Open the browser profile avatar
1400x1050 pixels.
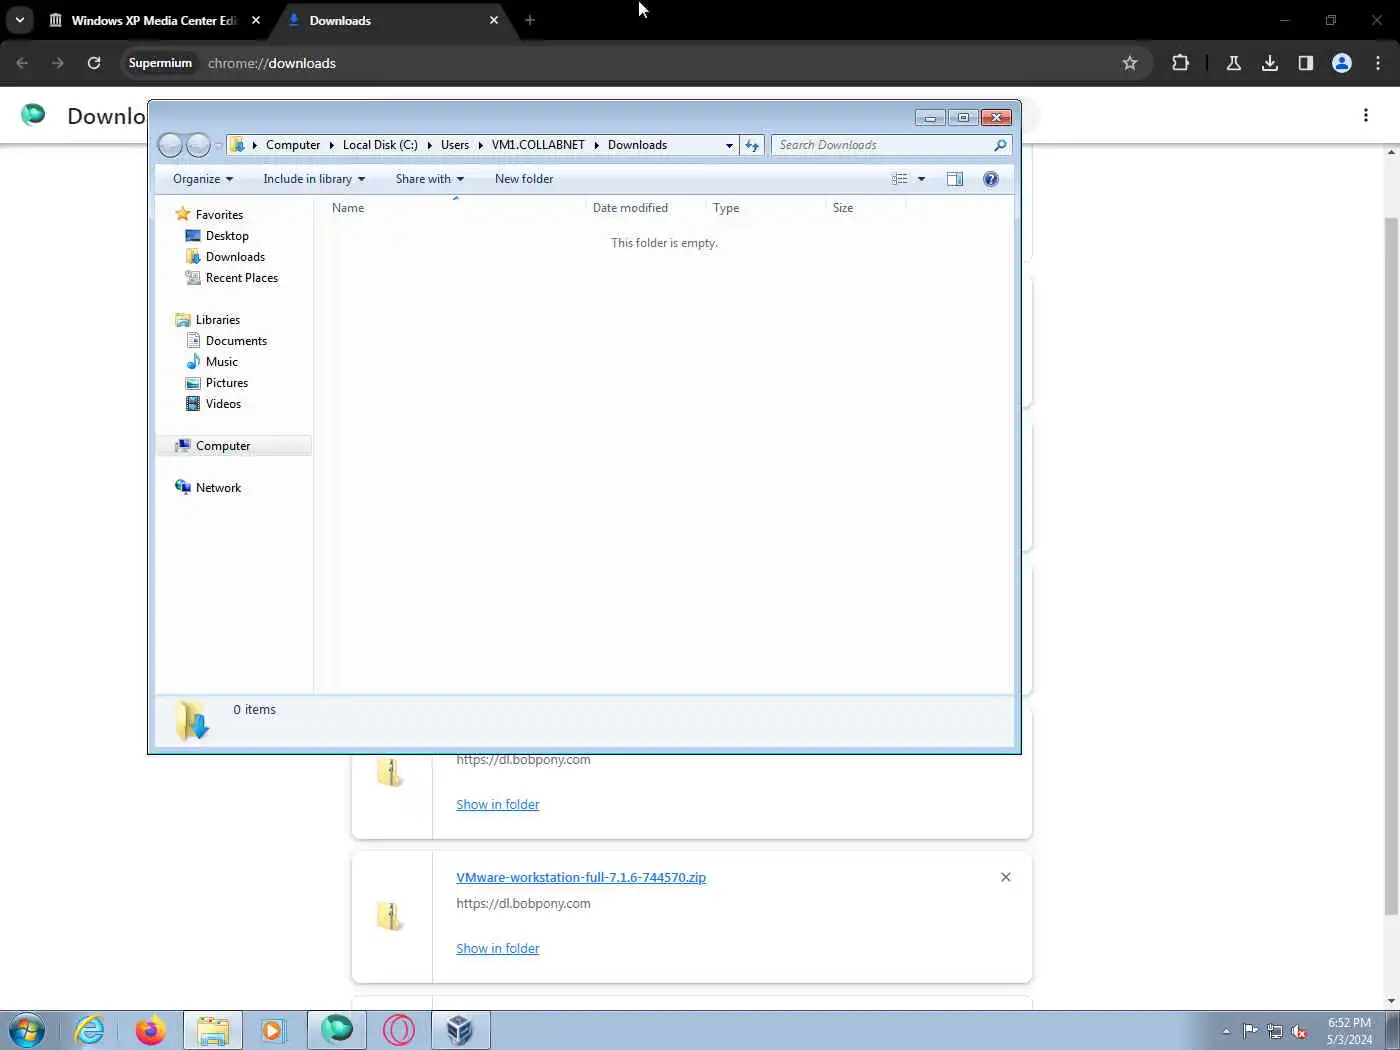[1342, 63]
